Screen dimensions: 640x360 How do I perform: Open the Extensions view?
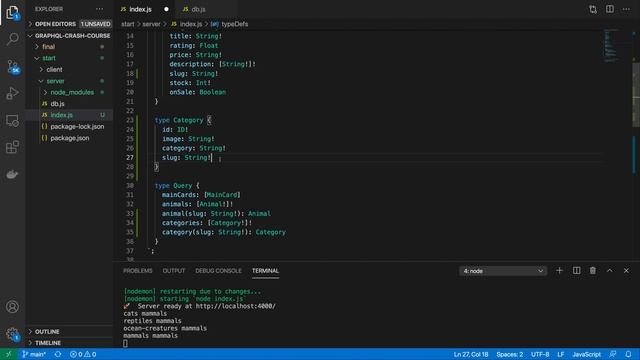pyautogui.click(x=12, y=147)
